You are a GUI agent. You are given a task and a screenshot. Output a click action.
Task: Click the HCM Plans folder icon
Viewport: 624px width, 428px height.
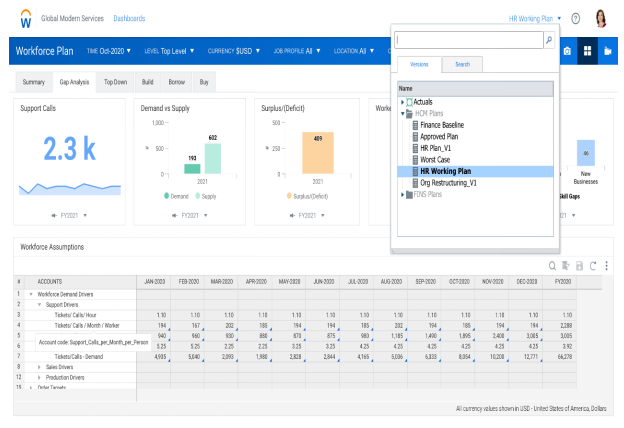409,113
